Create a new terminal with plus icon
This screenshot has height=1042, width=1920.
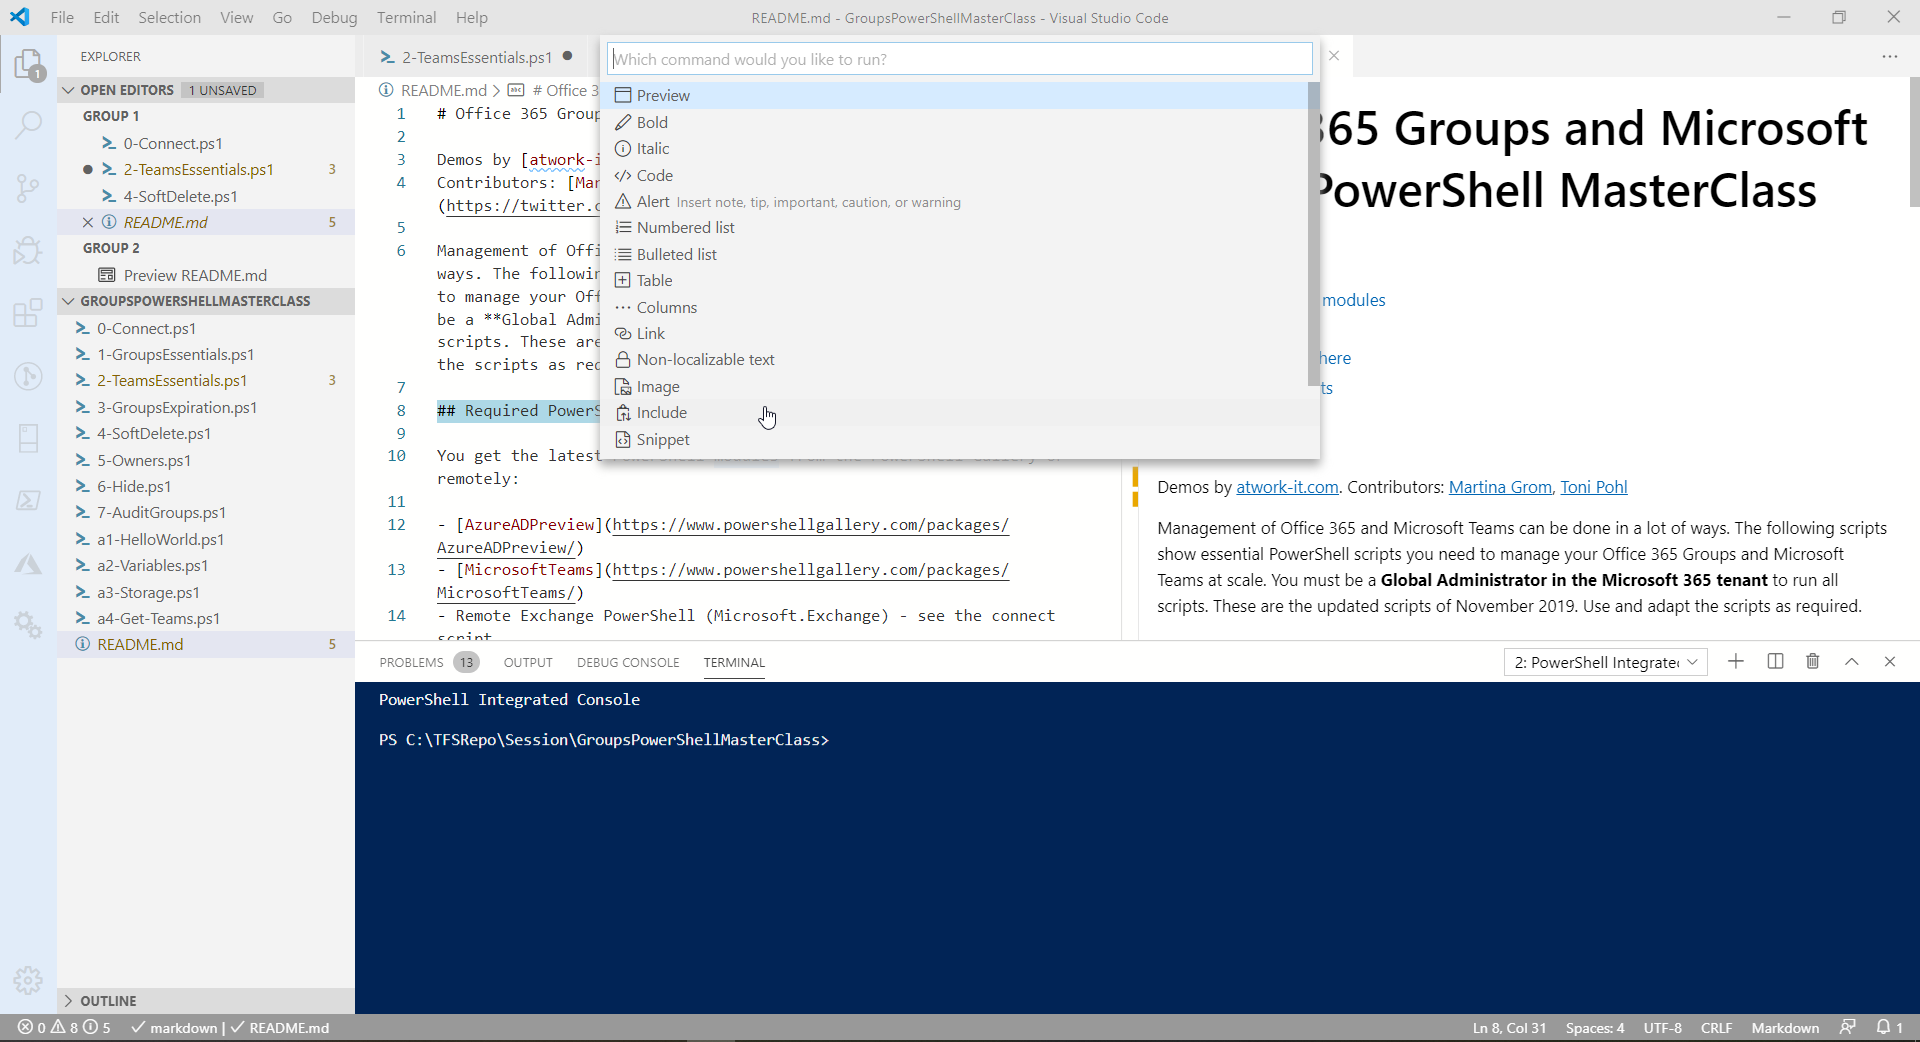click(1736, 662)
